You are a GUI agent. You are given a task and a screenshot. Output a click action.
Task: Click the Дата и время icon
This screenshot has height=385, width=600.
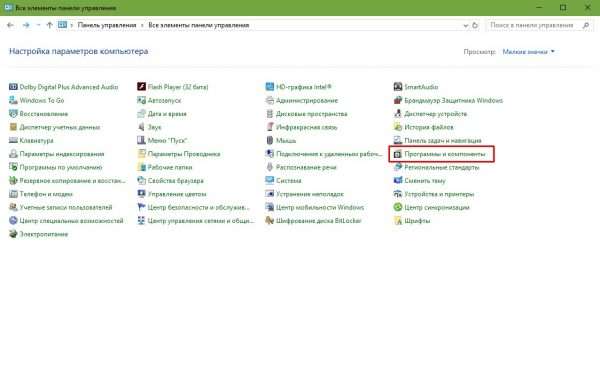coord(141,114)
